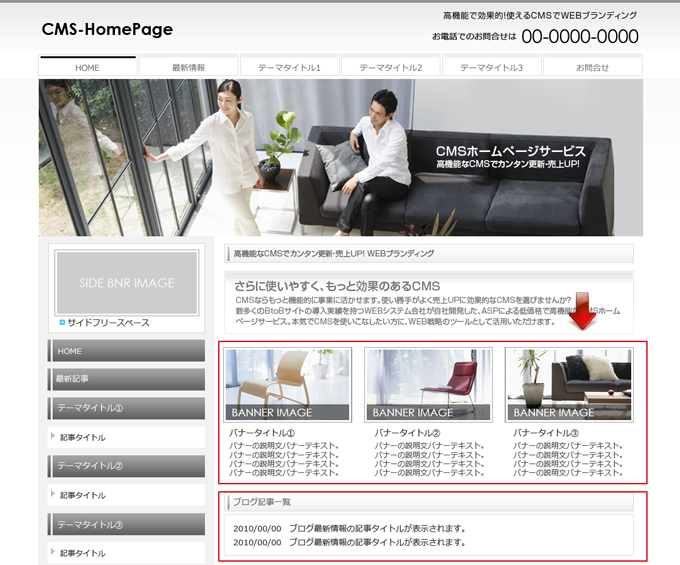
Task: Select テーマタイトル2 in the top navigation
Action: [x=390, y=67]
